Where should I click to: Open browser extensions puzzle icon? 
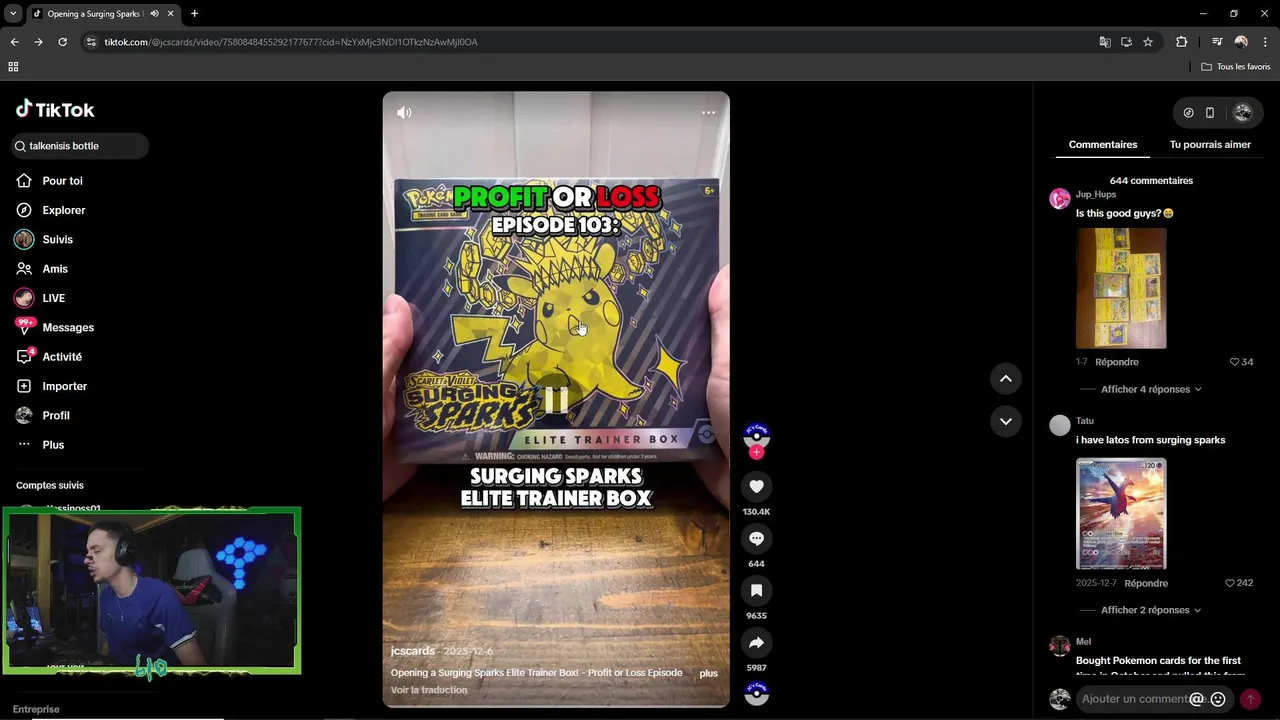[x=1182, y=42]
